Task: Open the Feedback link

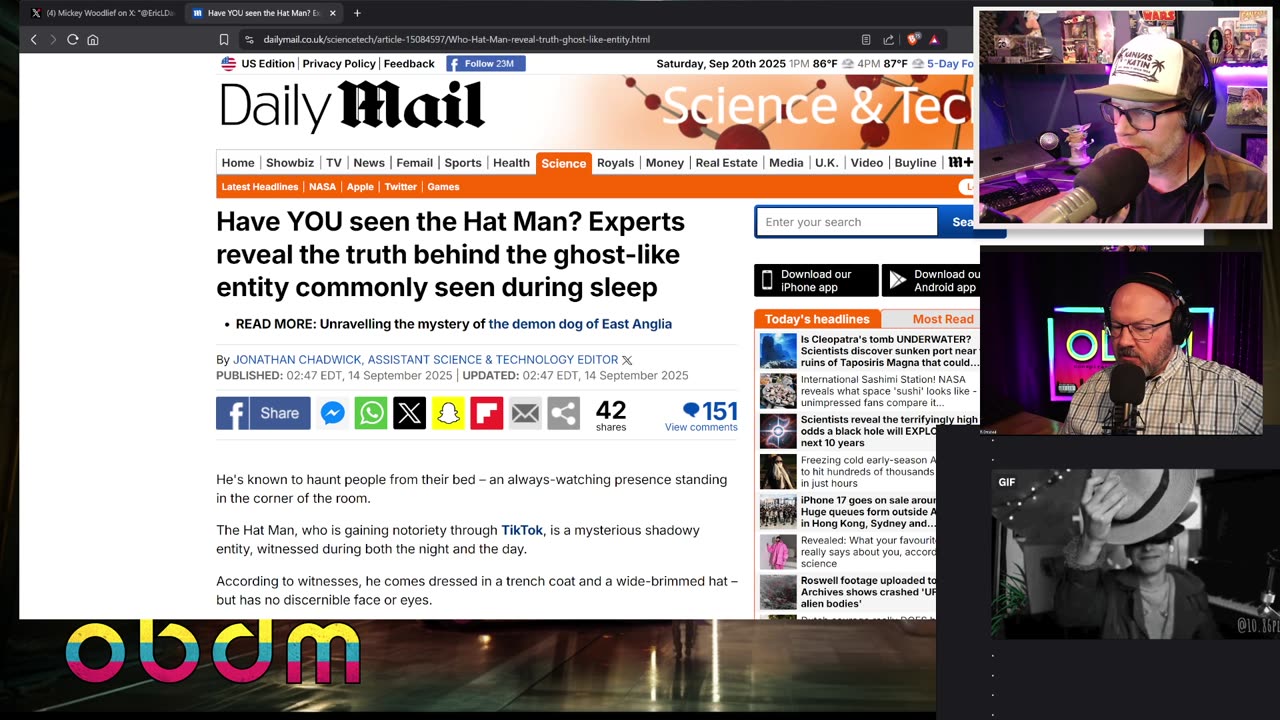Action: pos(409,63)
